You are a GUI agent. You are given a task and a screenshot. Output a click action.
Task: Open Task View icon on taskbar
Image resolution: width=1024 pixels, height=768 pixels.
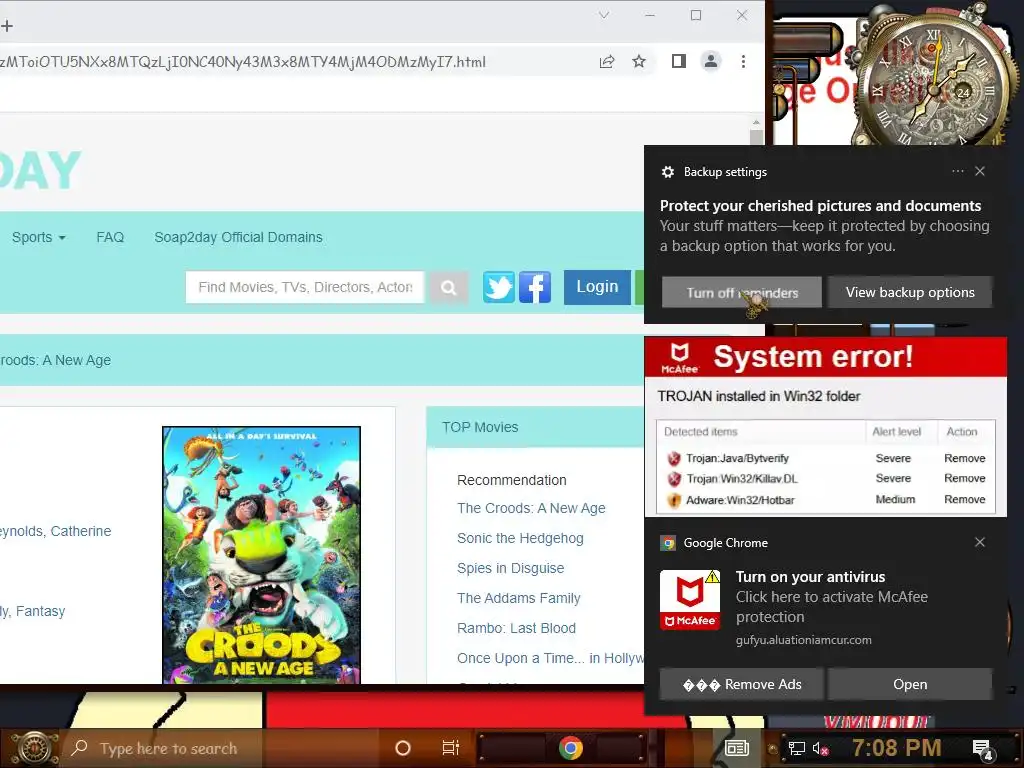click(x=451, y=748)
